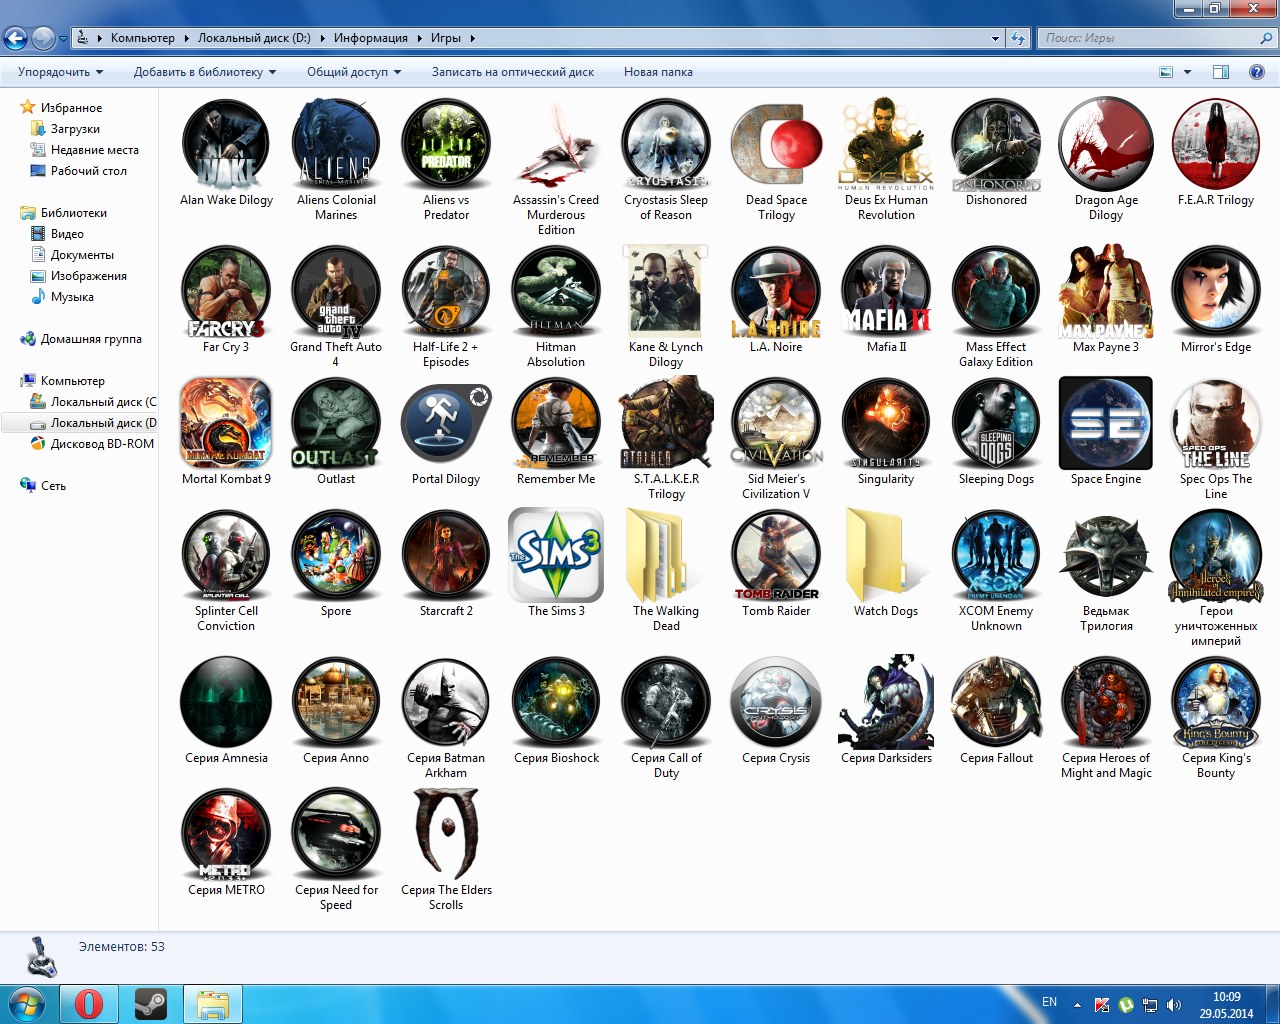Screen dimensions: 1280x1024
Task: Click the Mafia II game icon
Action: pos(886,291)
